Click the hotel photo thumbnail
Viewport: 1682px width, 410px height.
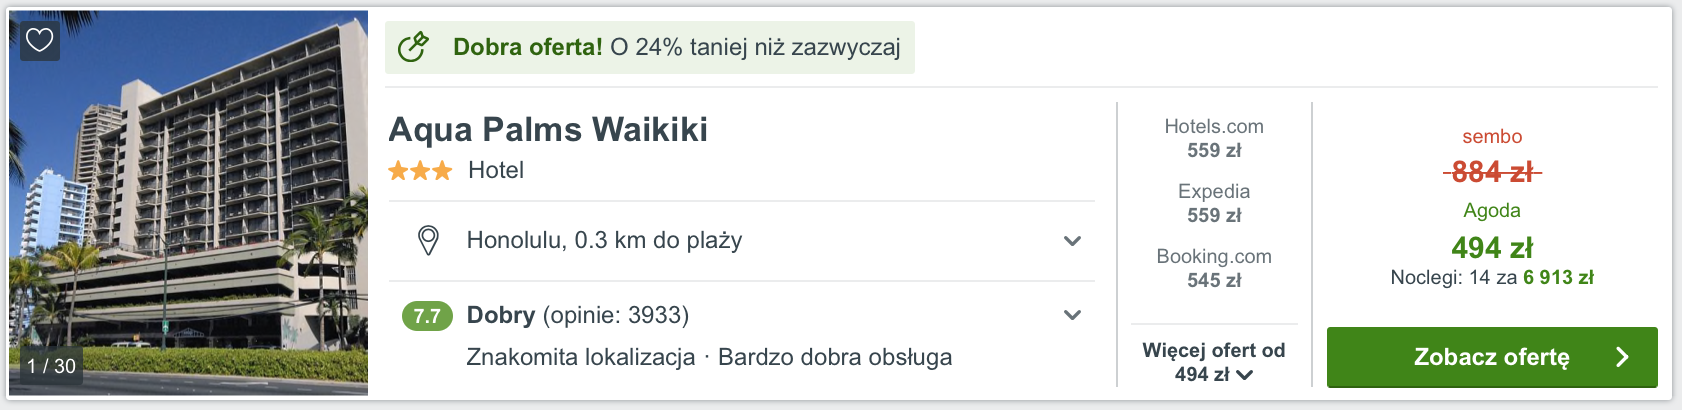pos(189,203)
